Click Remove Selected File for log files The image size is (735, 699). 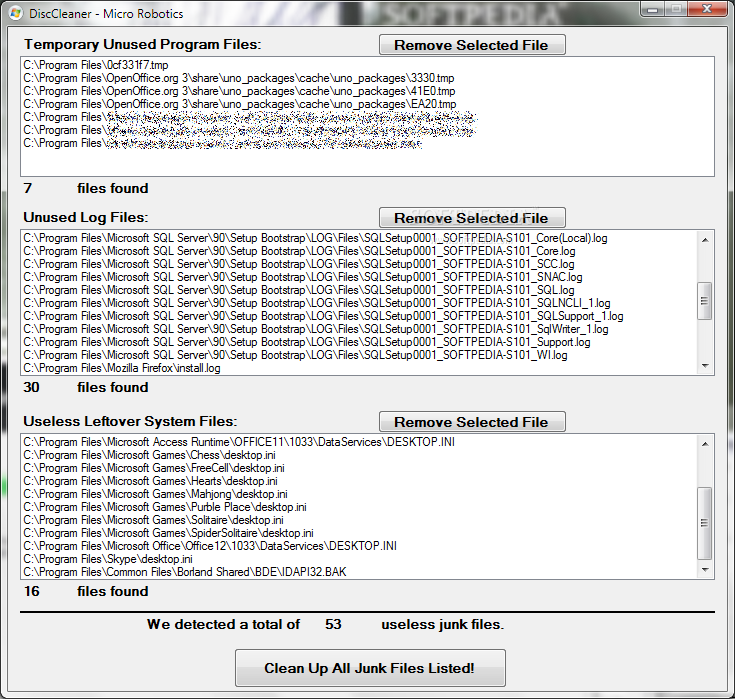[x=472, y=218]
